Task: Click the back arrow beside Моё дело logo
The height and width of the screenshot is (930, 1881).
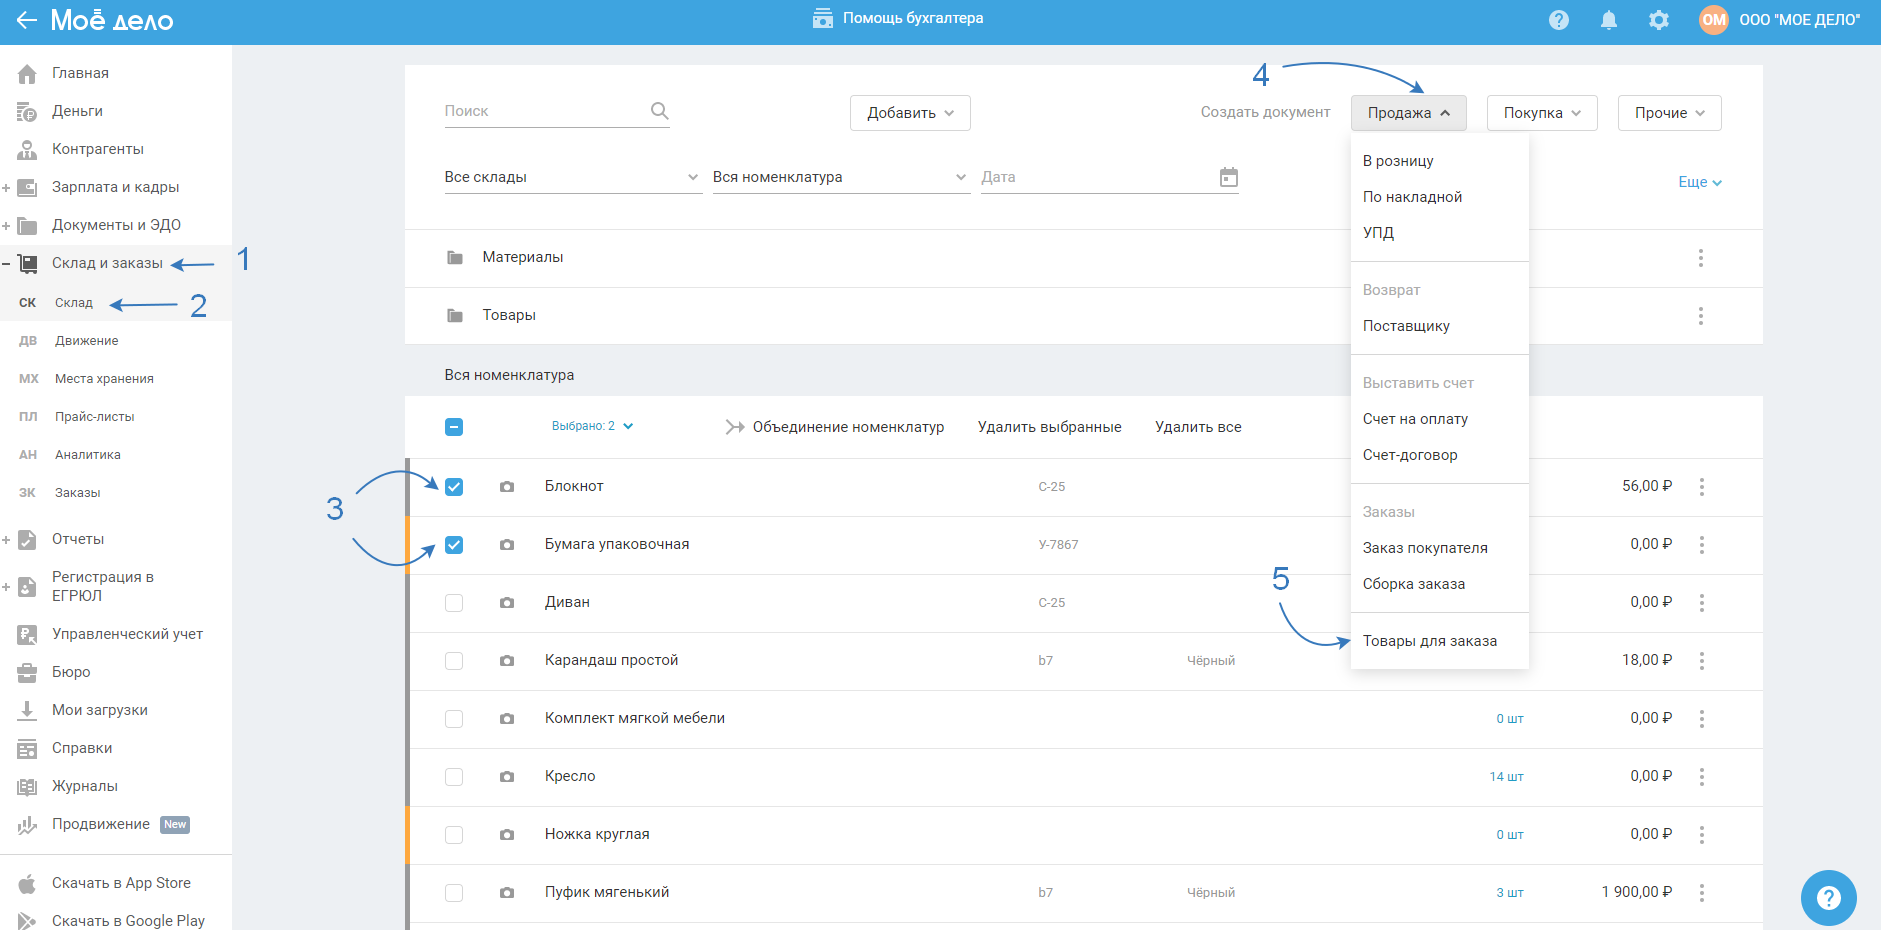Action: point(26,20)
